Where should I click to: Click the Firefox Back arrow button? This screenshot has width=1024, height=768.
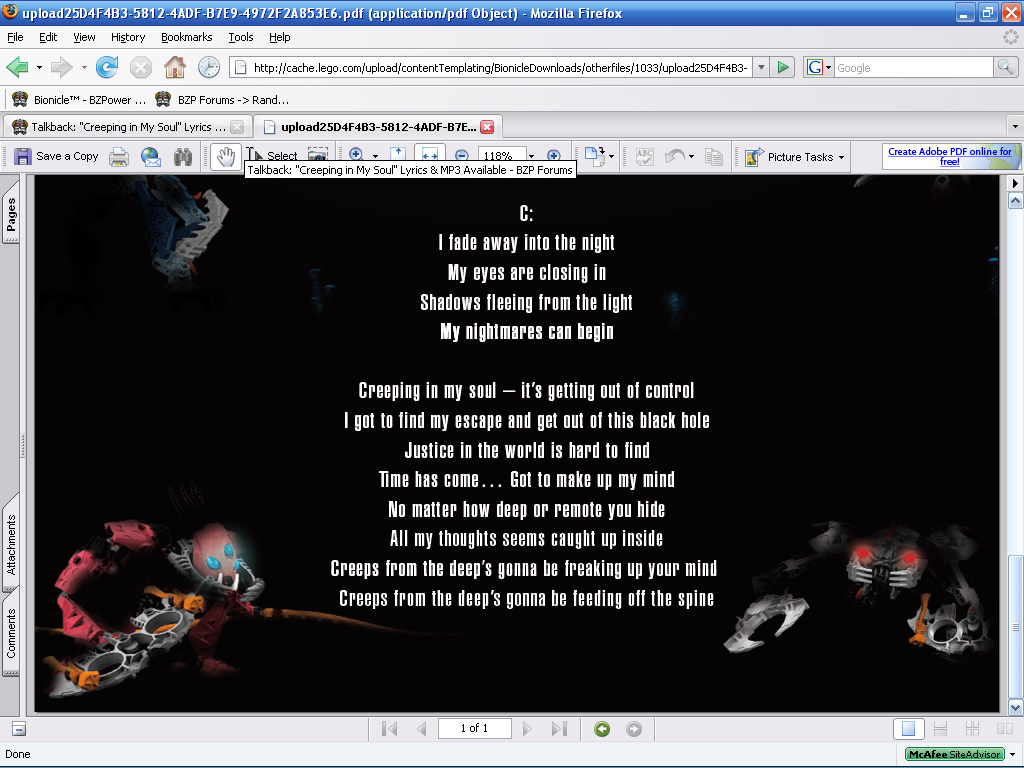(x=18, y=67)
